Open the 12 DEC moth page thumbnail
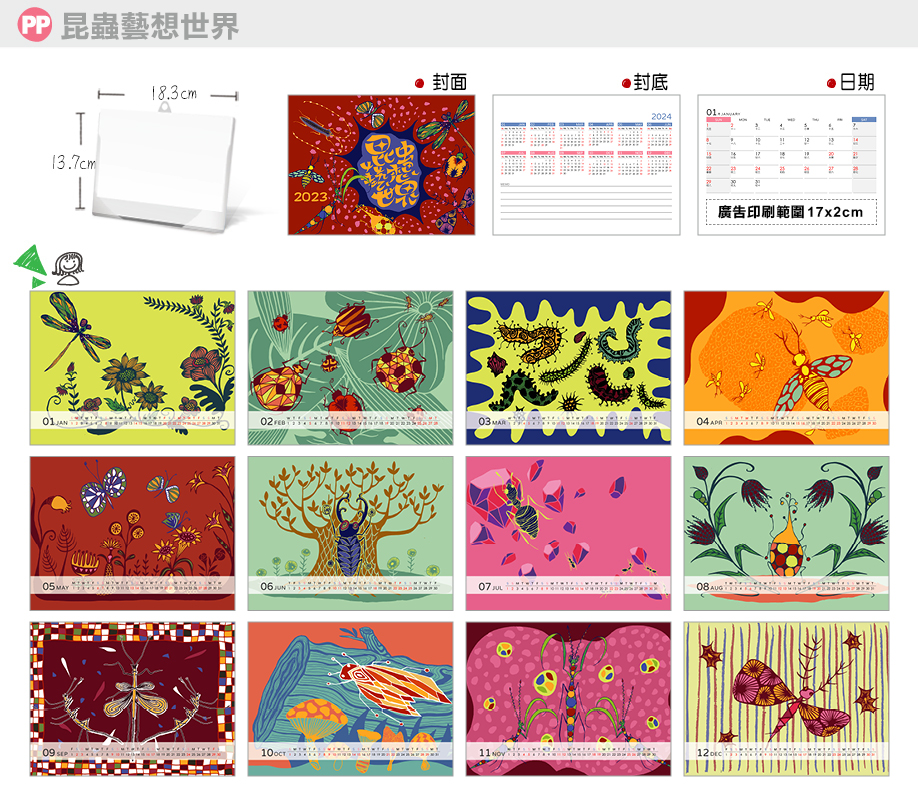 point(786,699)
